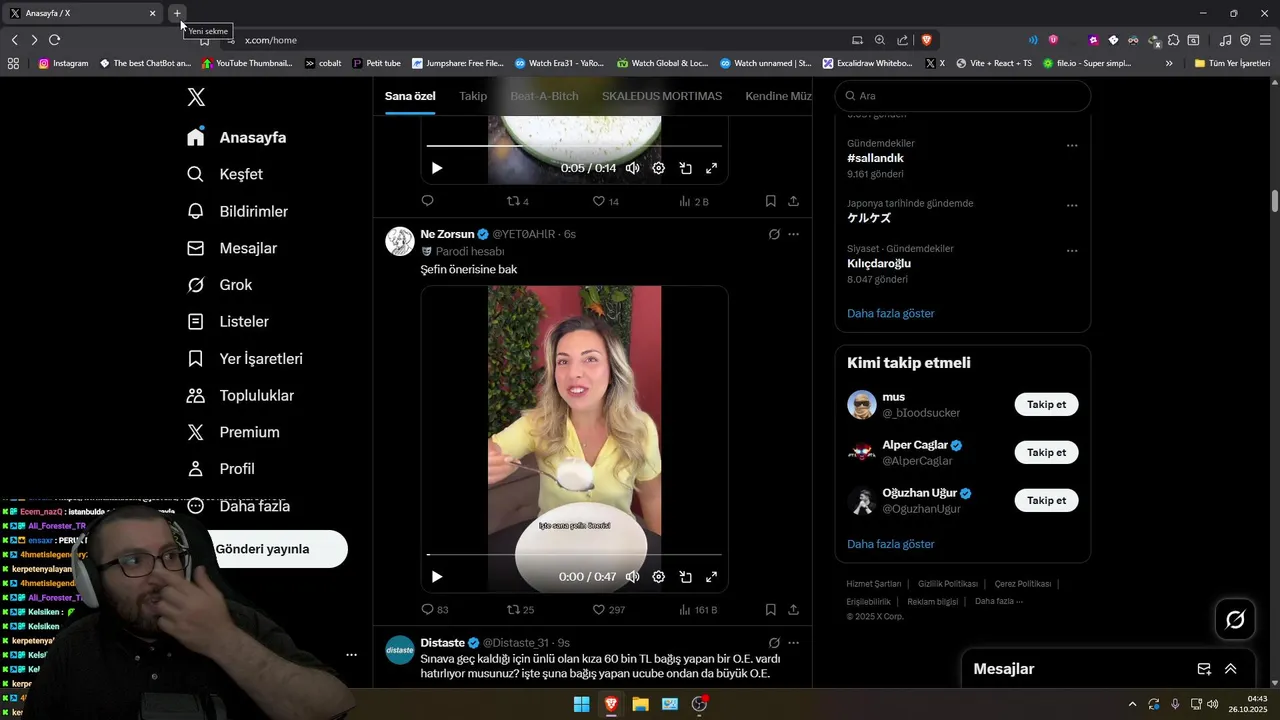This screenshot has width=1280, height=720.
Task: Open the X logo home link
Action: (x=196, y=97)
